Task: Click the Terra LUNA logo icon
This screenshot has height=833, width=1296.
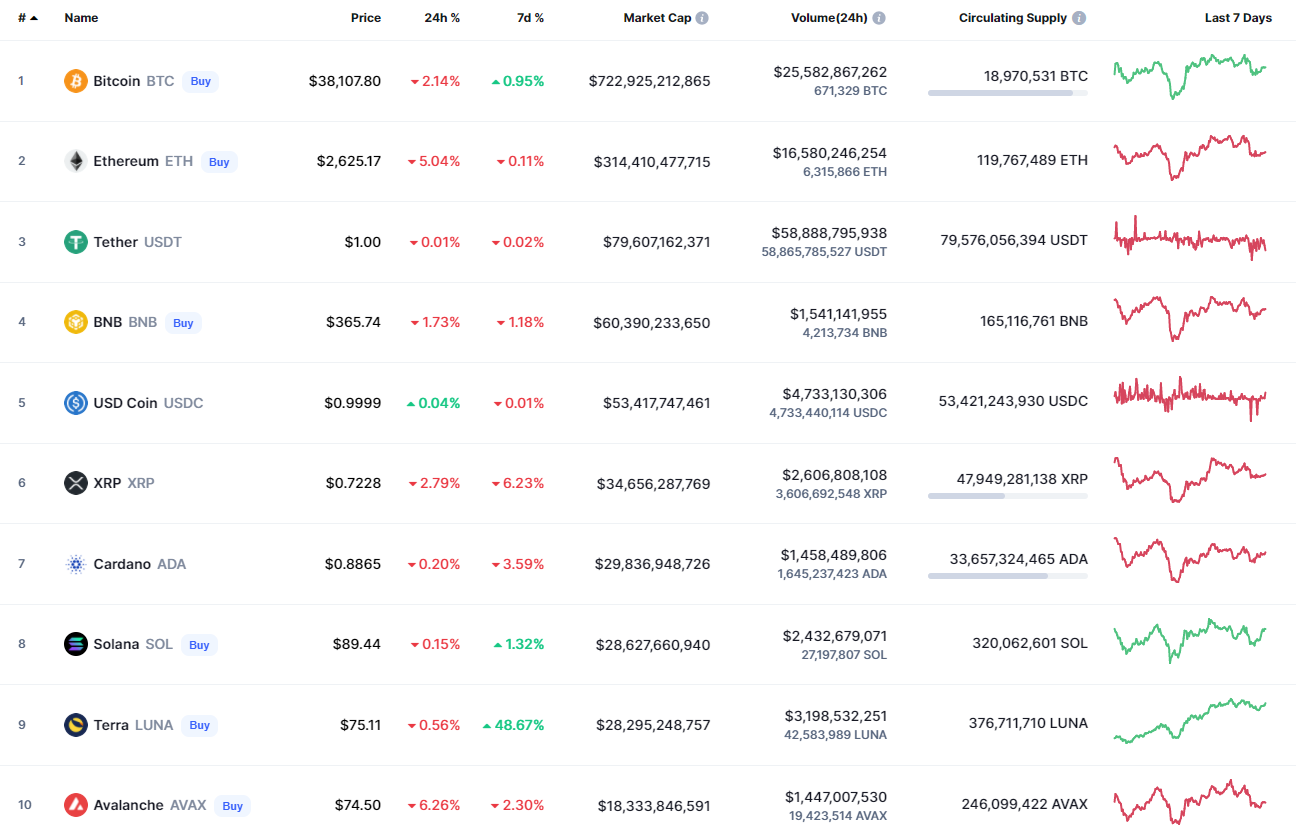Action: pos(76,725)
